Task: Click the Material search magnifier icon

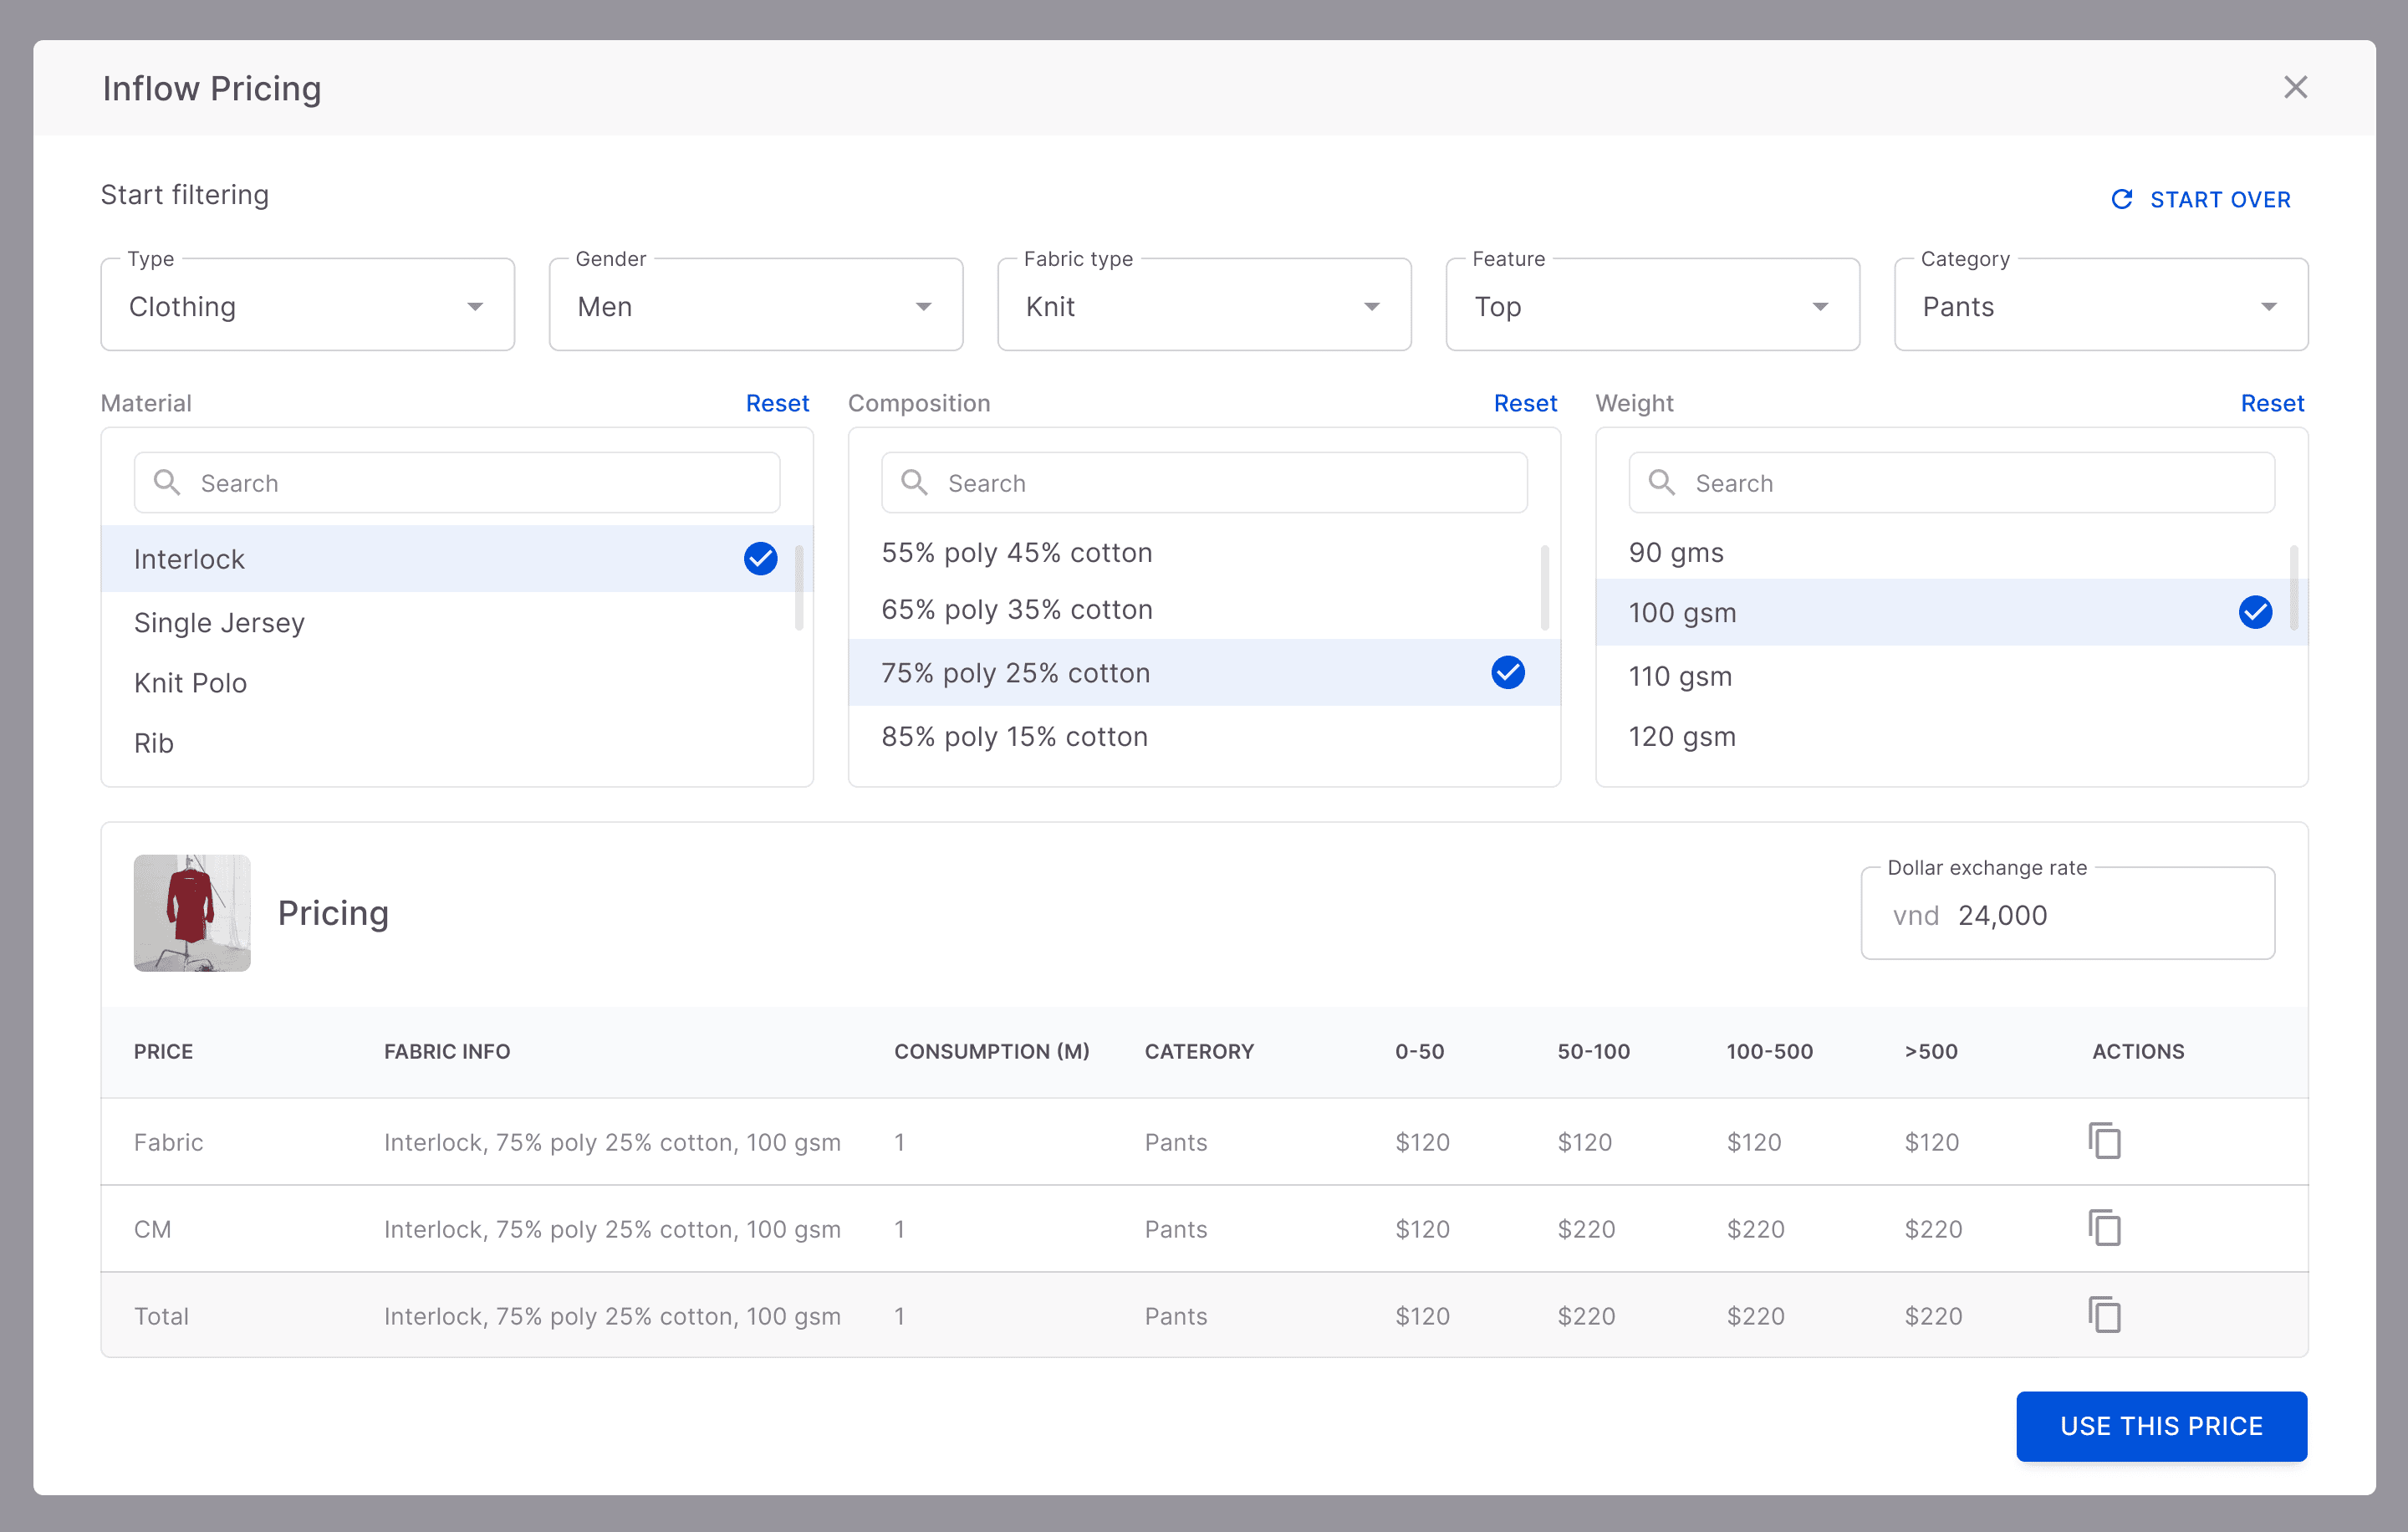Action: click(167, 483)
